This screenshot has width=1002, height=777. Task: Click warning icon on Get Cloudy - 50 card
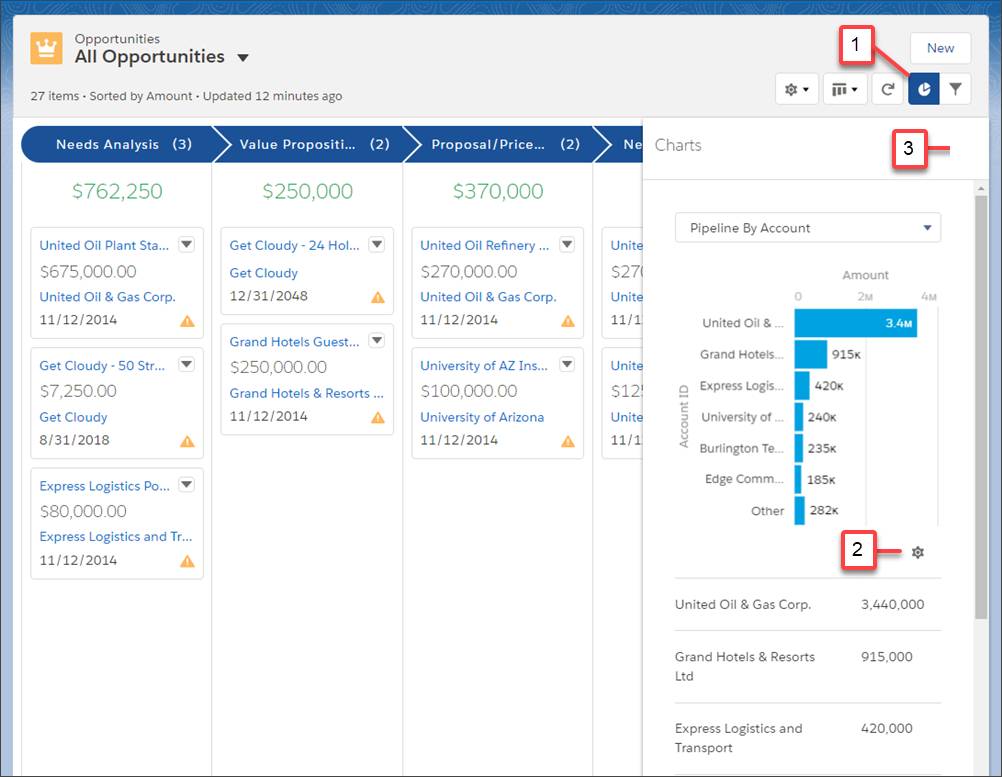187,441
